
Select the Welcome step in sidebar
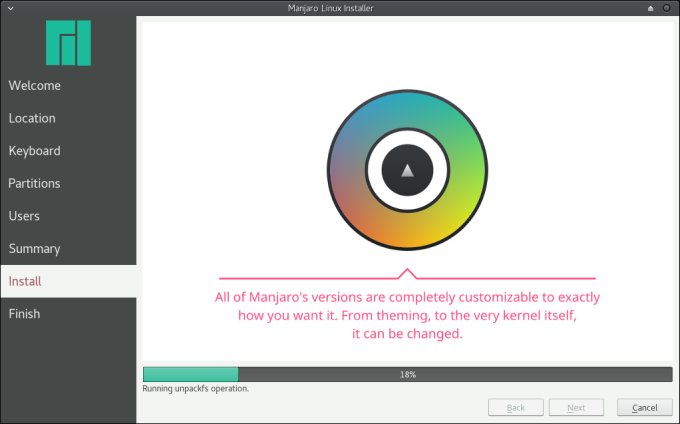tap(69, 85)
